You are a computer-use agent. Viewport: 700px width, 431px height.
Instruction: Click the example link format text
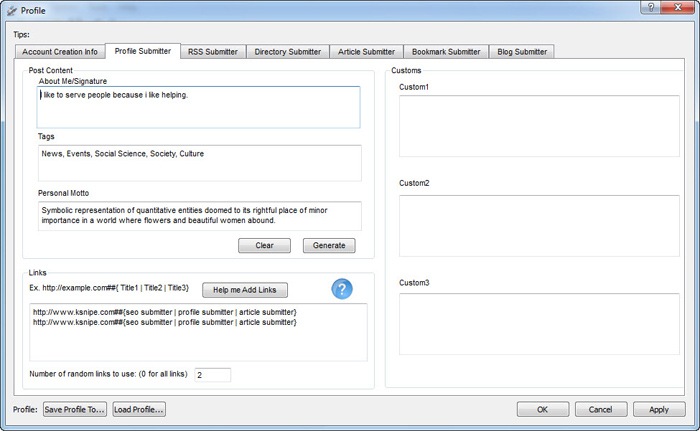click(109, 288)
